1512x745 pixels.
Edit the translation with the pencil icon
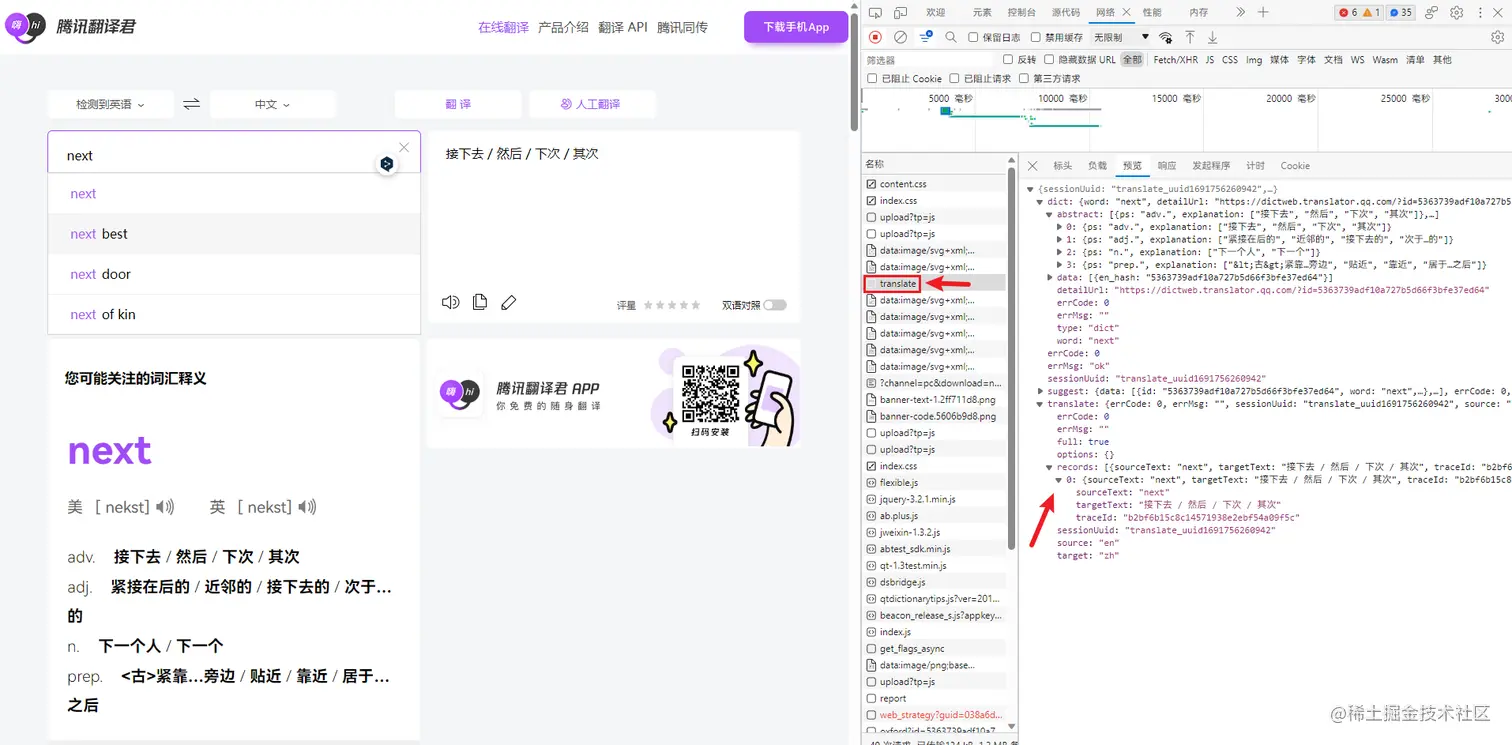(509, 302)
